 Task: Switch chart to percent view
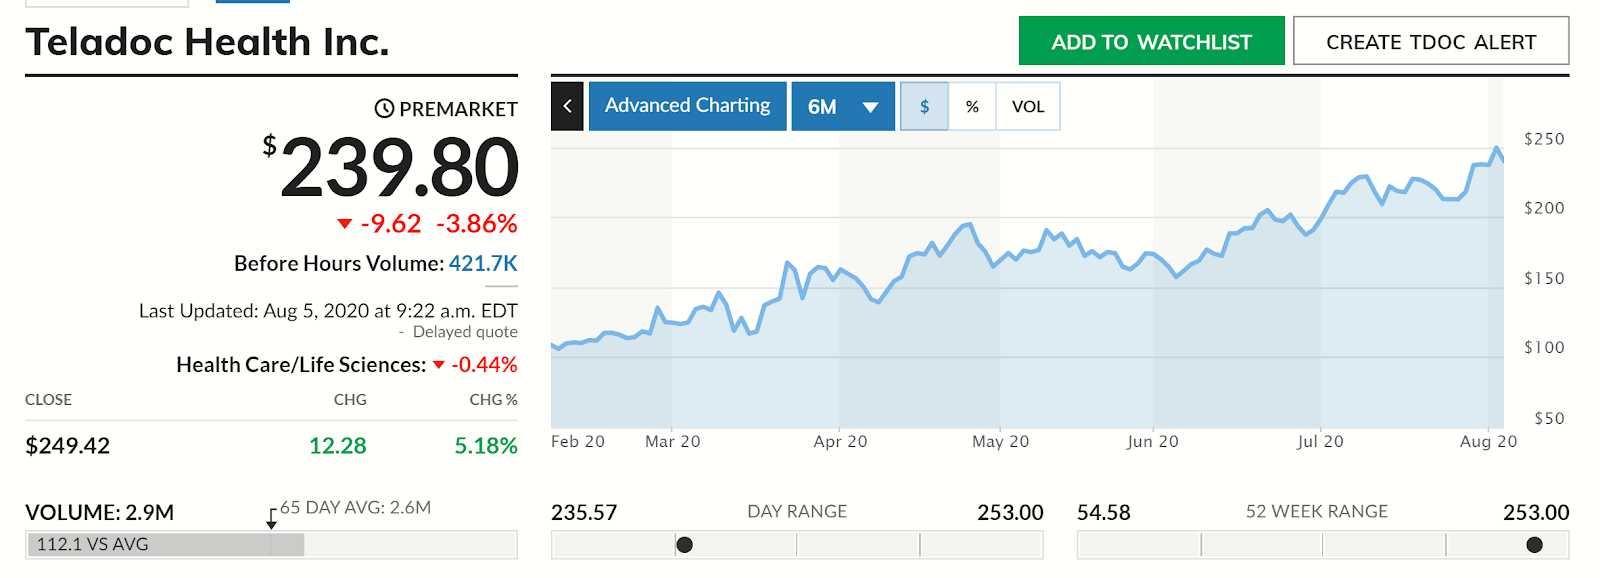pyautogui.click(x=972, y=106)
